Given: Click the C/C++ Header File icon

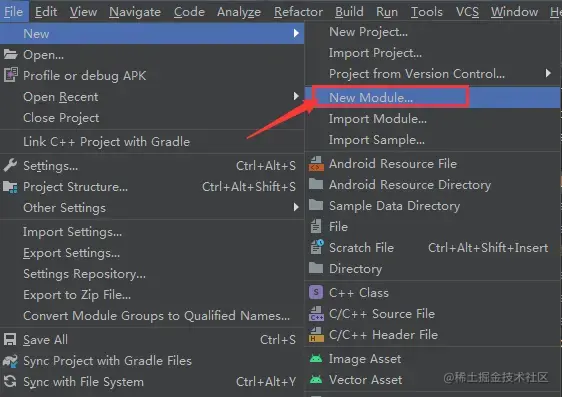Looking at the screenshot, I should (x=316, y=335).
